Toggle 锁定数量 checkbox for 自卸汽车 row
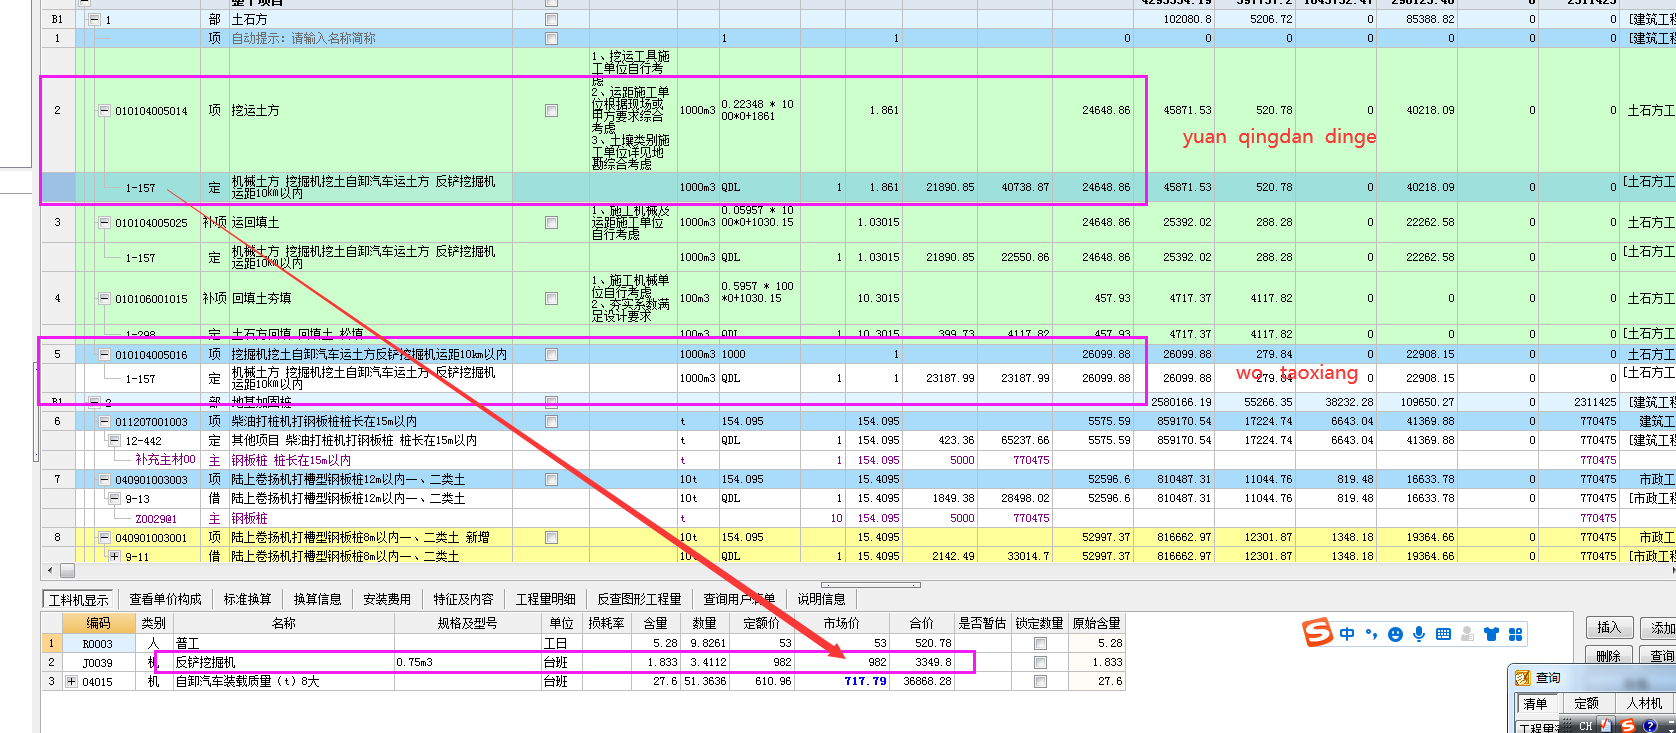1676x733 pixels. (1040, 681)
